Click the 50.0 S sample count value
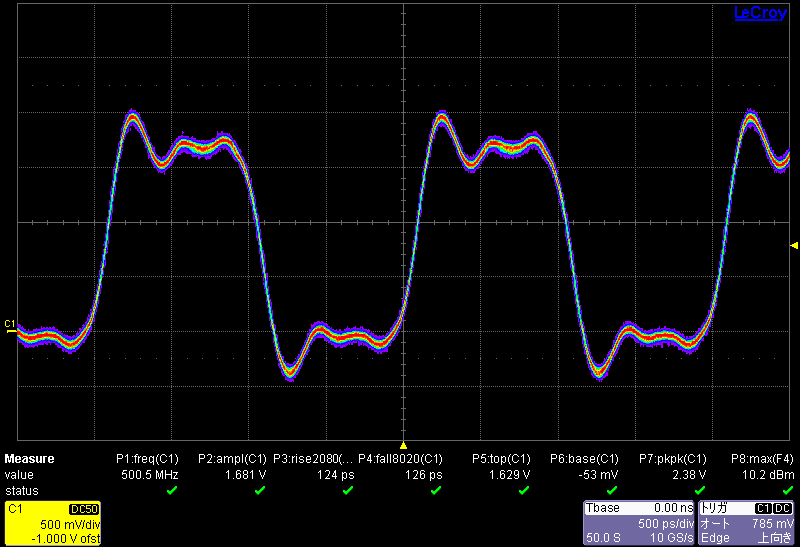800x547 pixels. [x=603, y=538]
